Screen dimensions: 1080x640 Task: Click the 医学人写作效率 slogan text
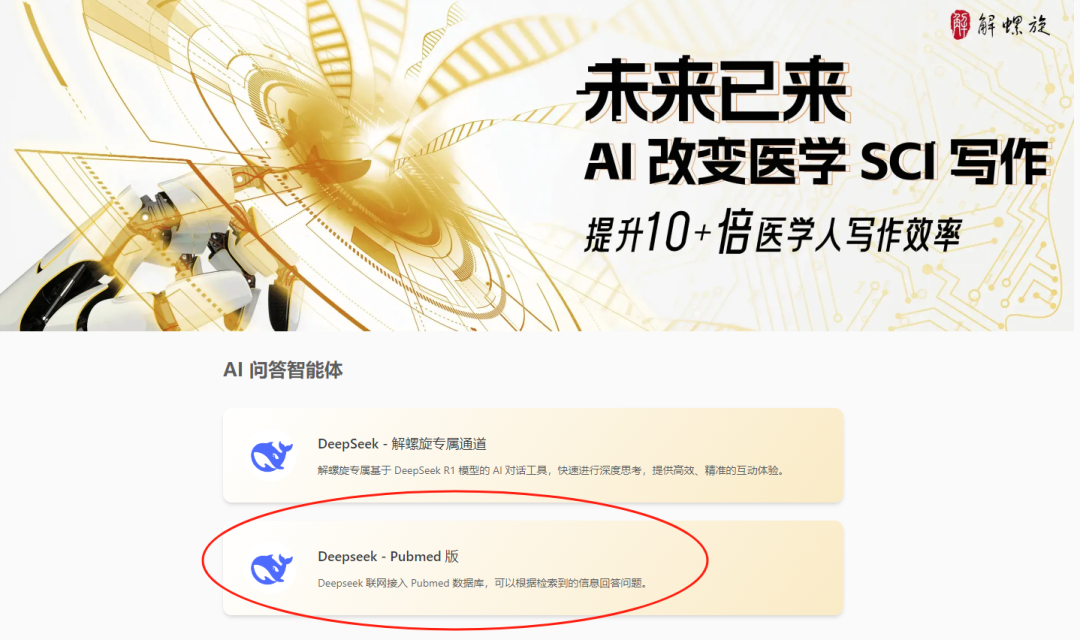(858, 236)
